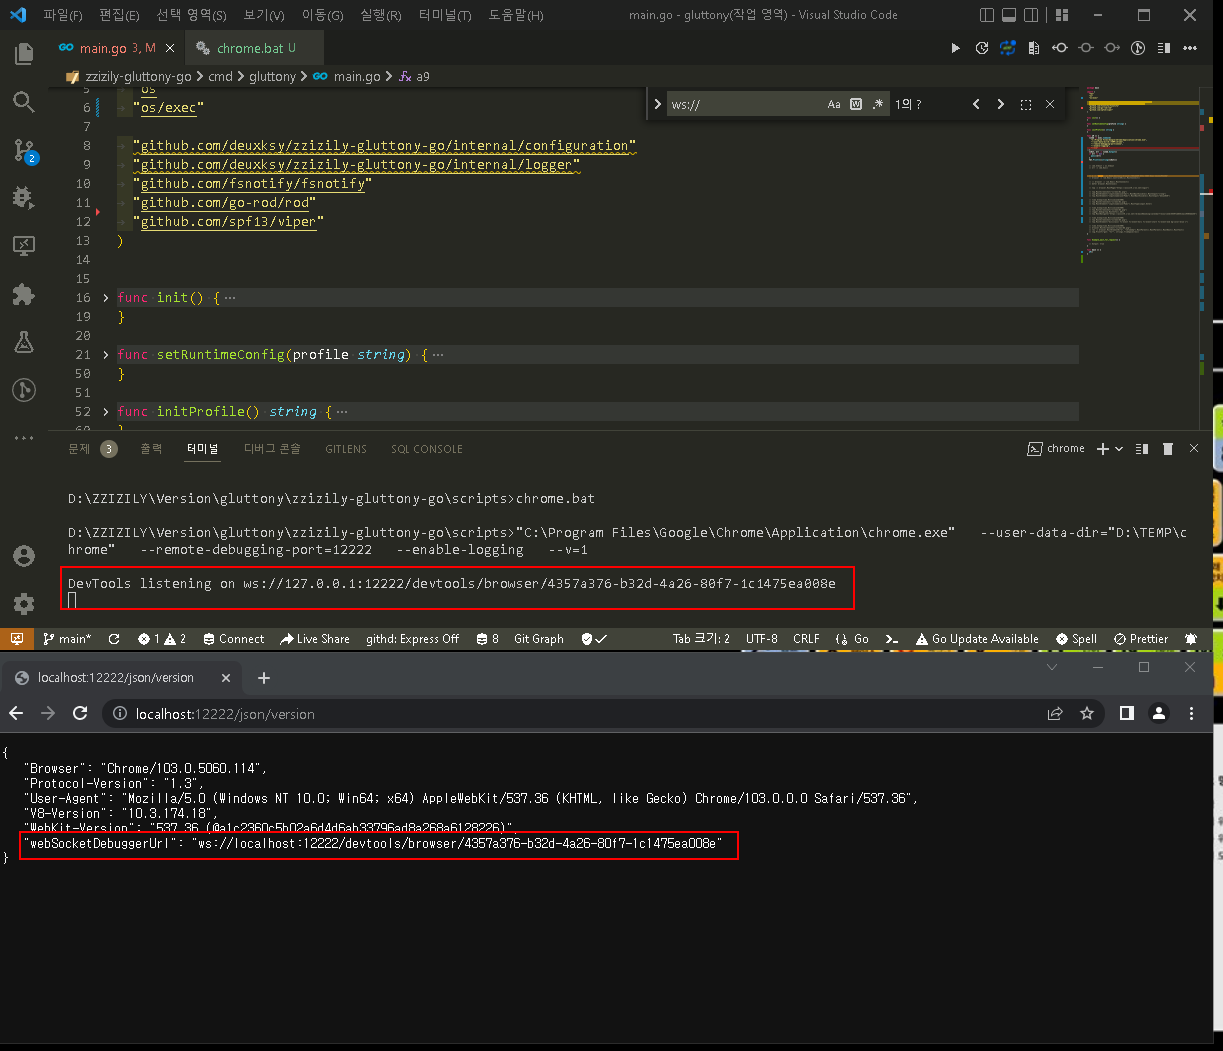Click CRLF line ending in status bar

coord(806,639)
